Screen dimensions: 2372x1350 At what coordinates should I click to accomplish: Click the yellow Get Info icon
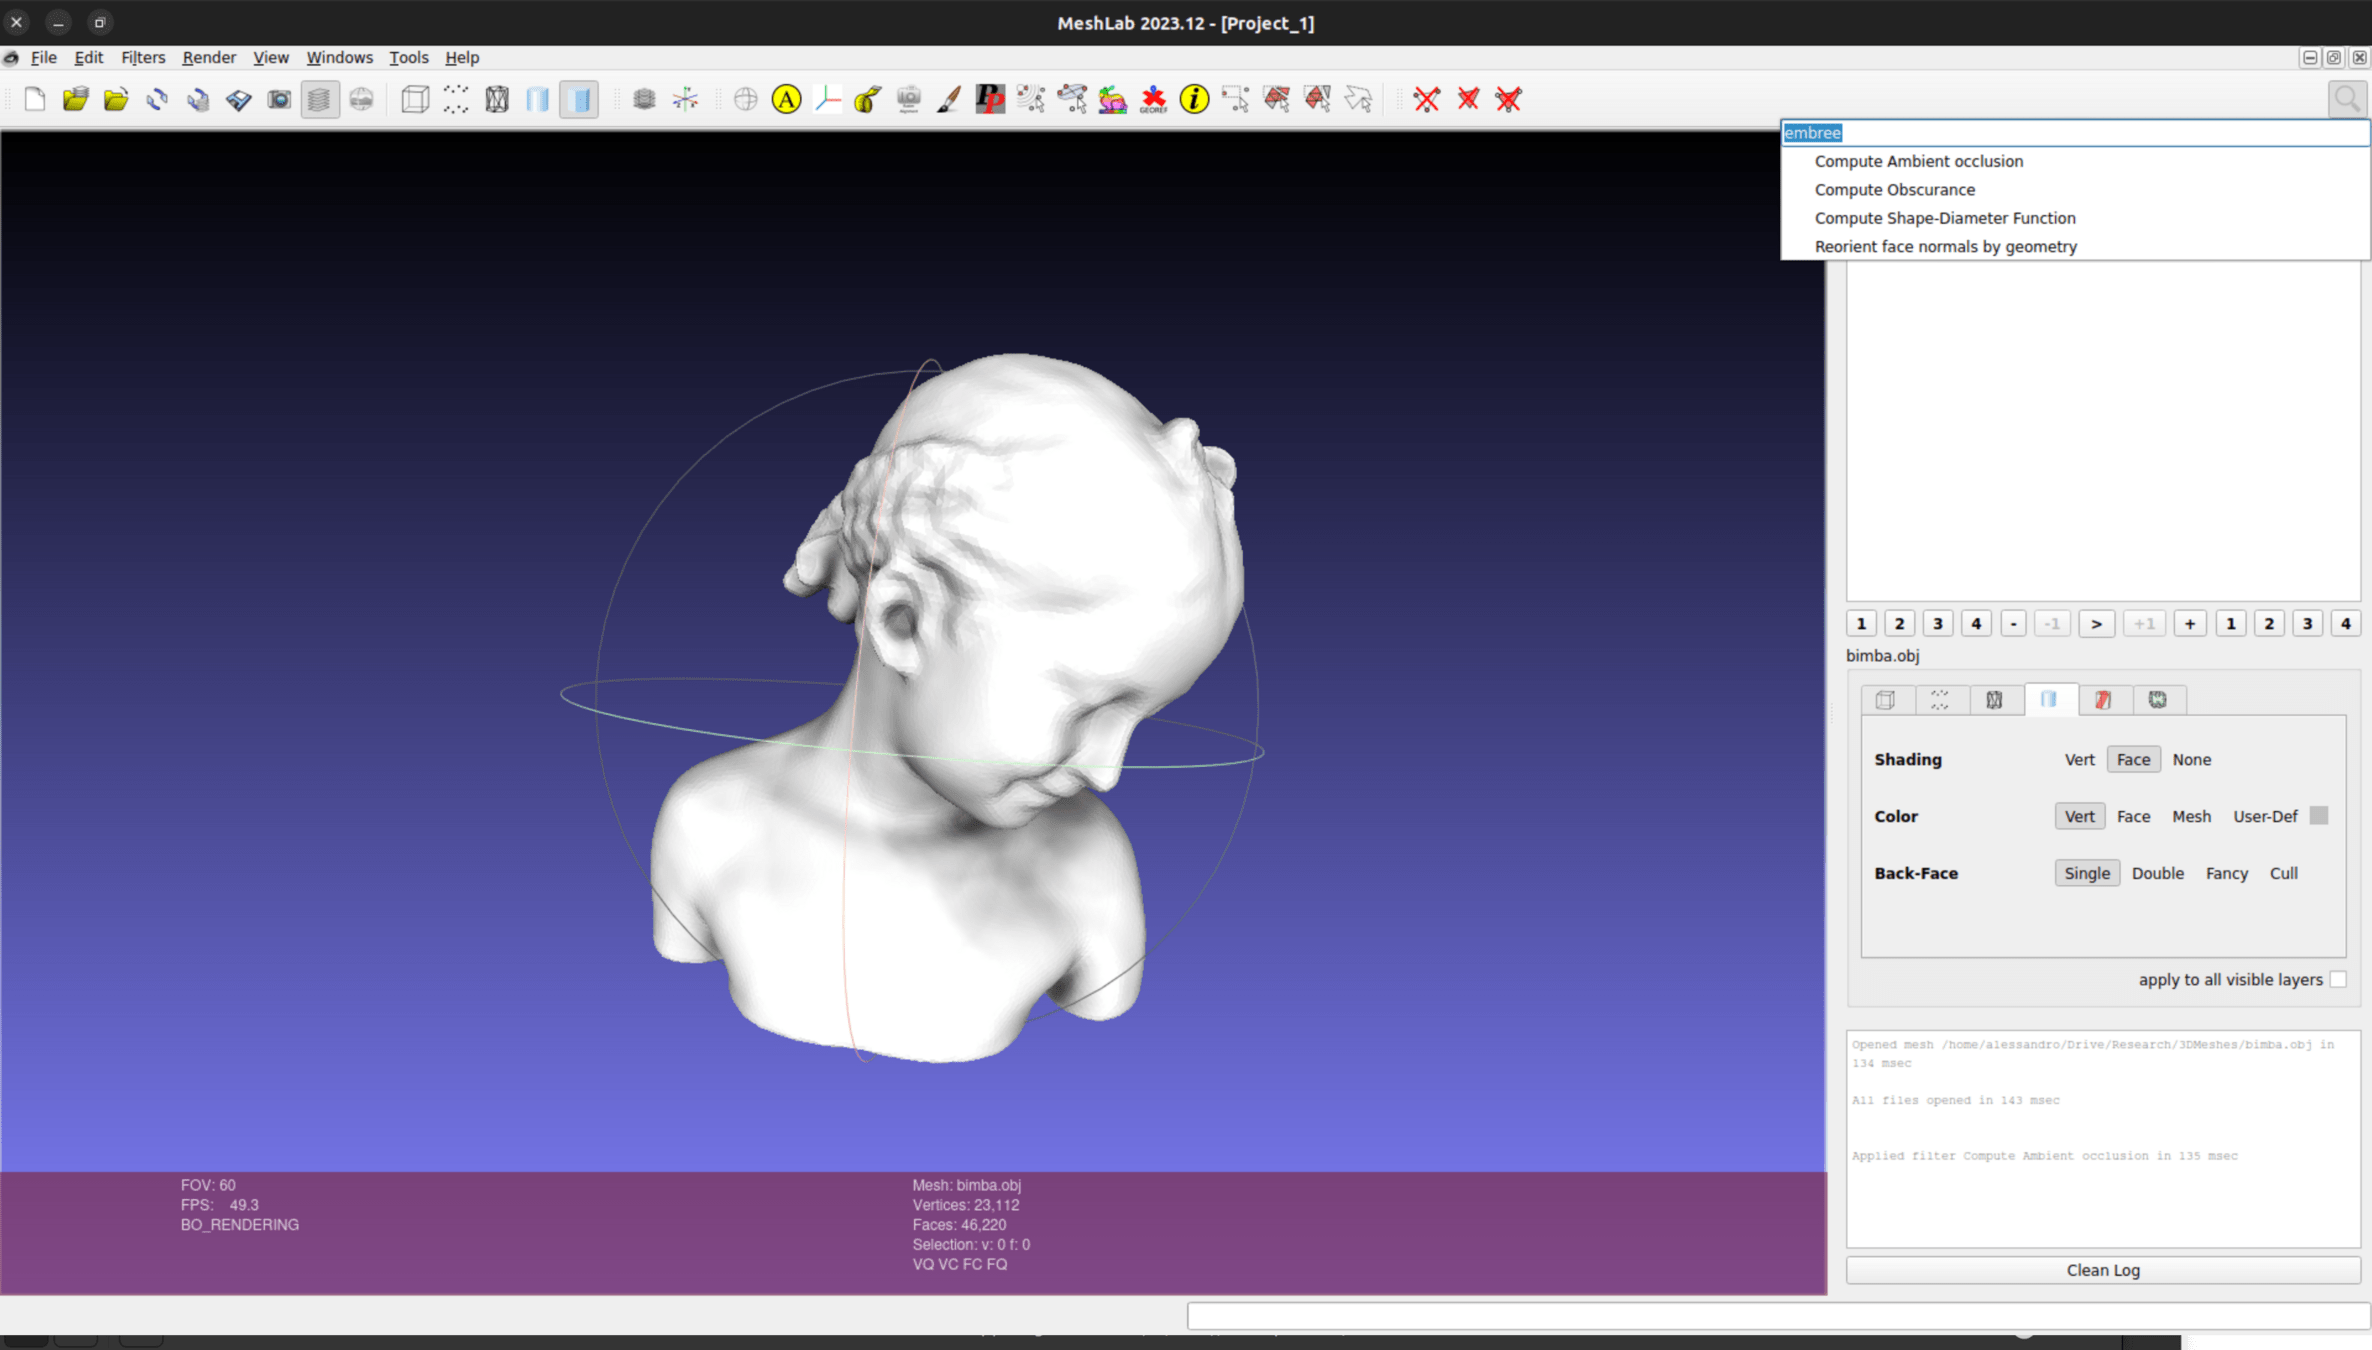[x=1194, y=99]
